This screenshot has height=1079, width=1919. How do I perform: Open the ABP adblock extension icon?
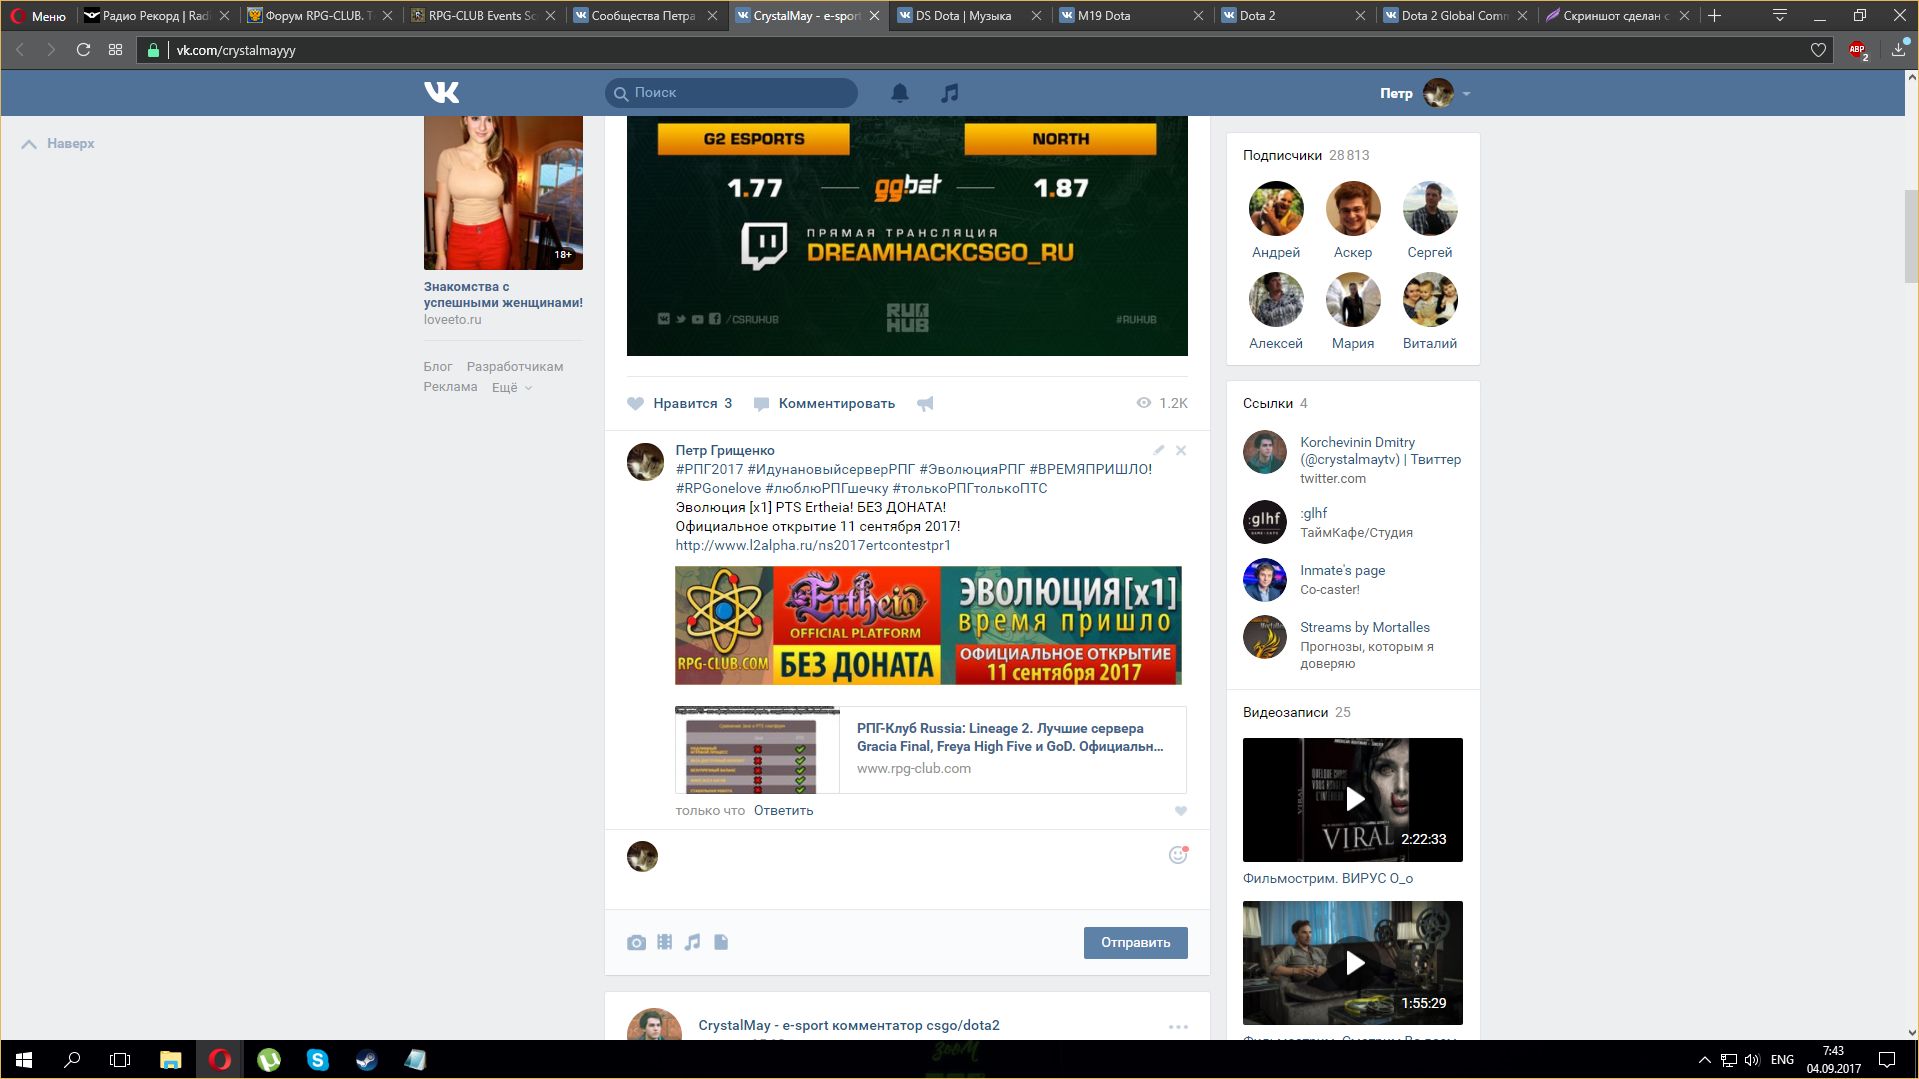[x=1858, y=50]
